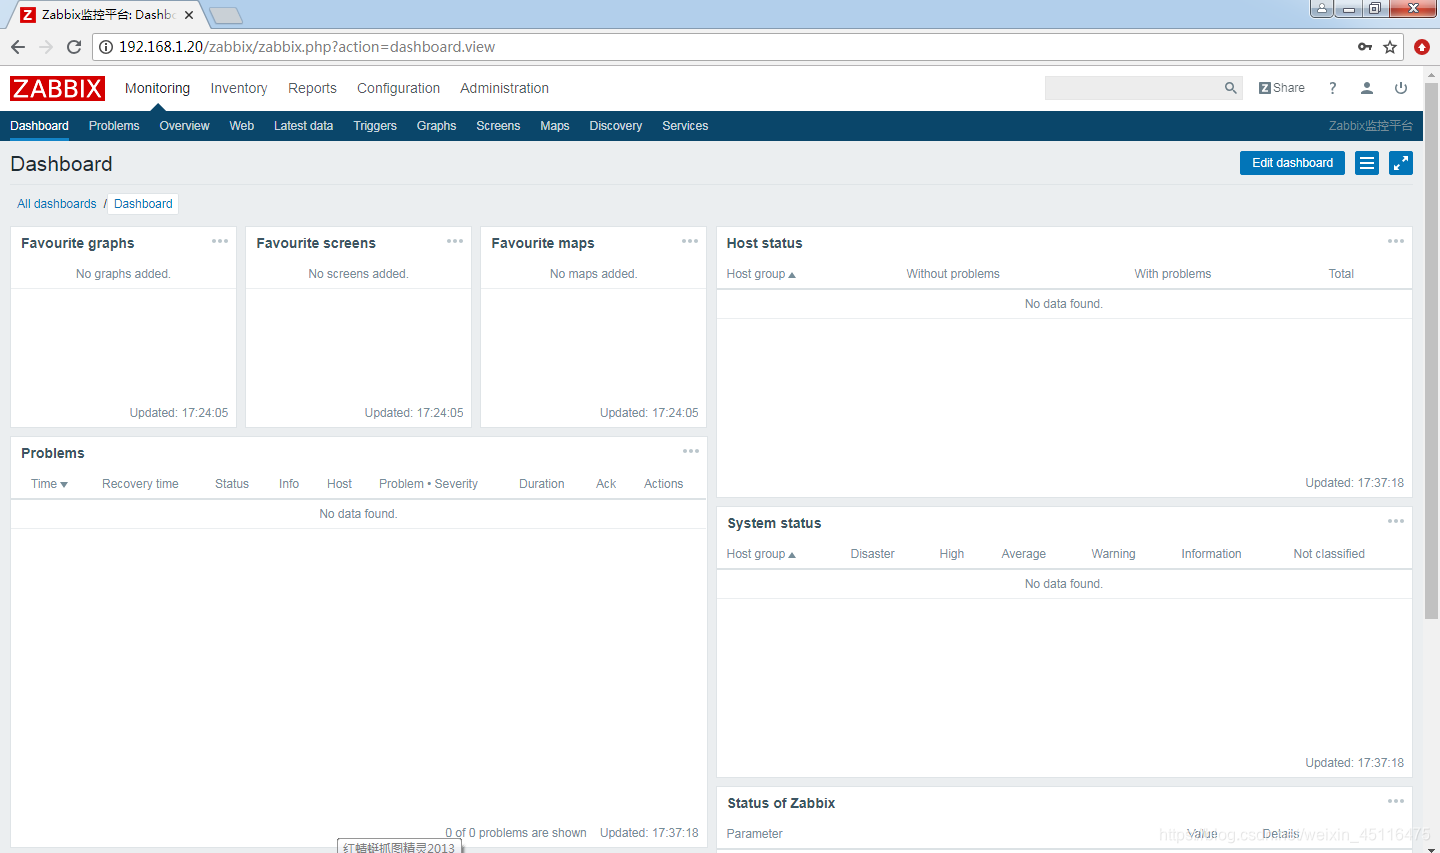This screenshot has height=853, width=1440.
Task: Open Problems widget menu dots
Action: pos(691,451)
